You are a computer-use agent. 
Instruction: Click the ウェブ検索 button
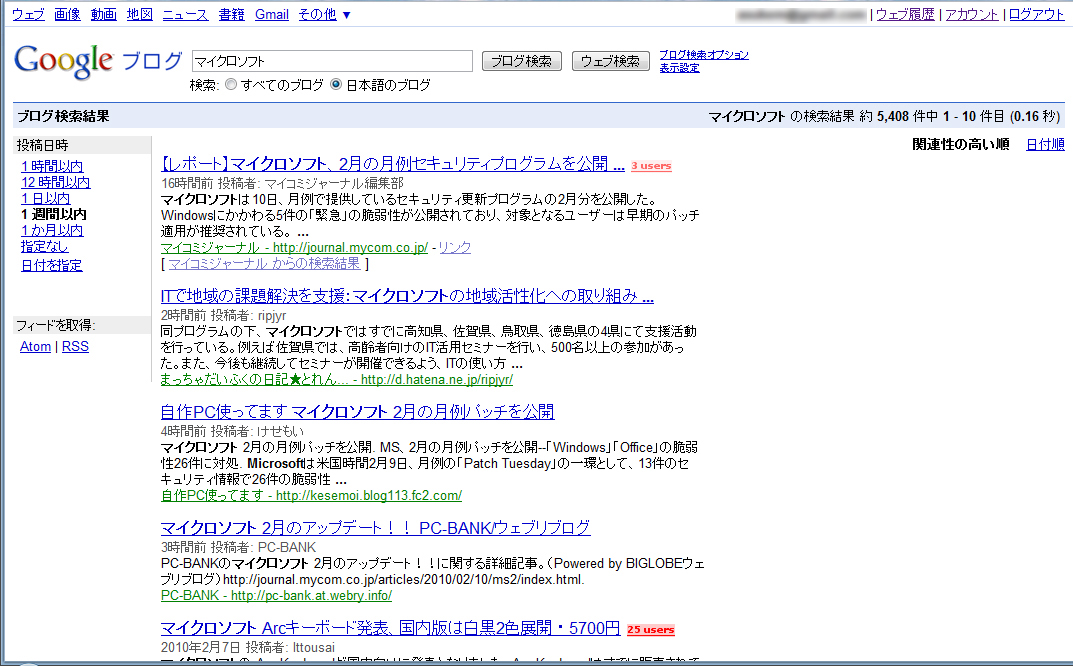(610, 61)
